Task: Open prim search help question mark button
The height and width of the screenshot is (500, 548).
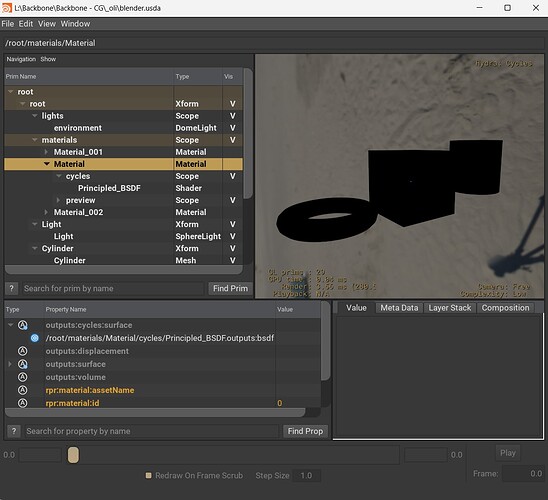Action: [x=12, y=289]
